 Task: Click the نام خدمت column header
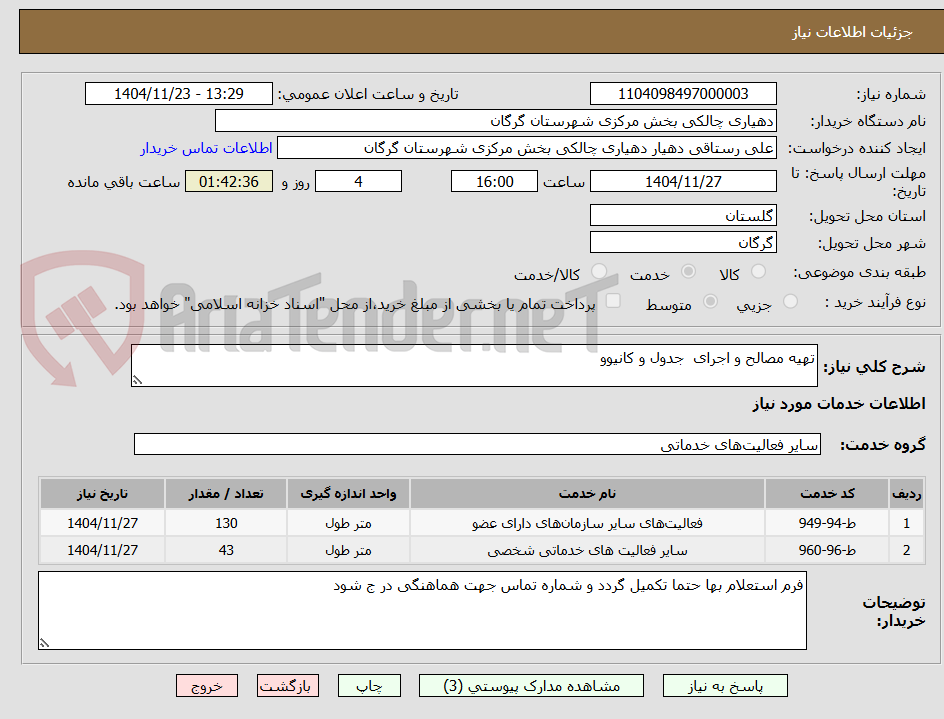[587, 494]
